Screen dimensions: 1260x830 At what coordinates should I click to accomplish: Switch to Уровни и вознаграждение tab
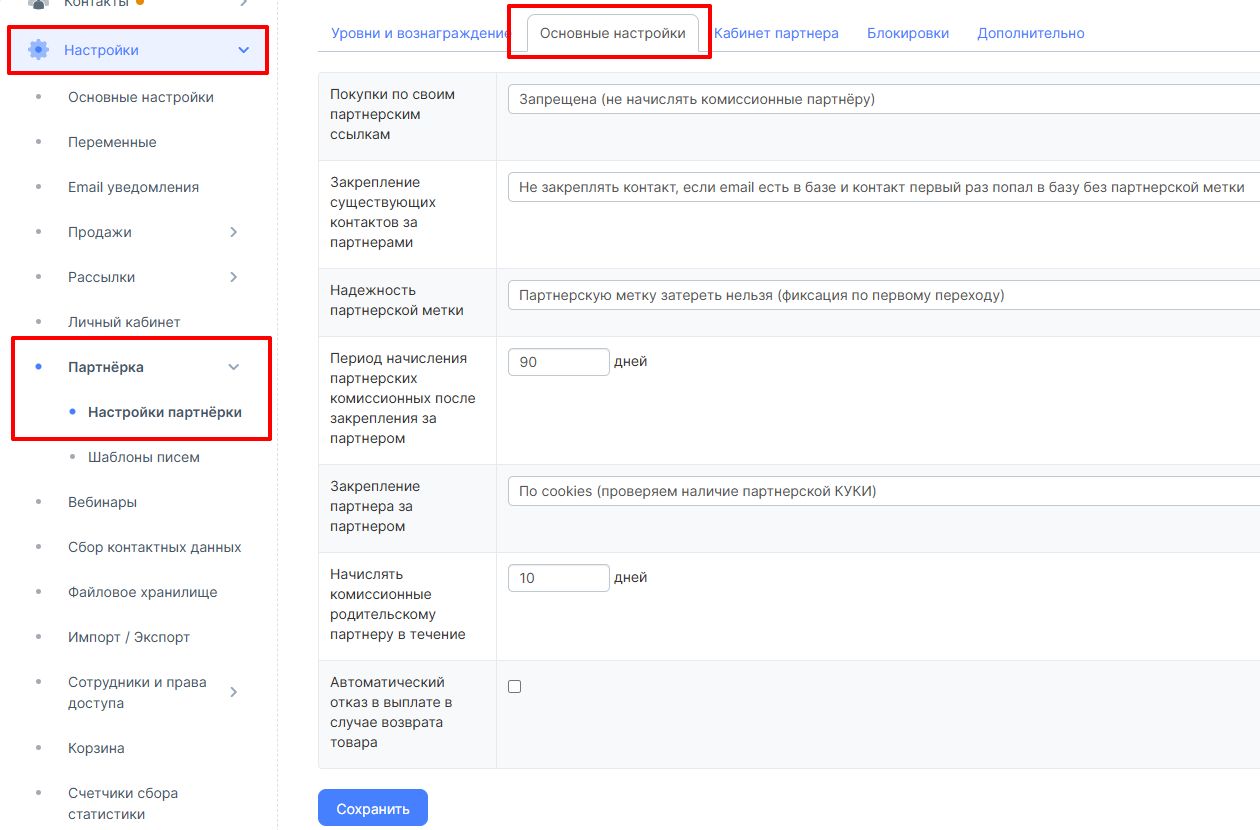pyautogui.click(x=420, y=33)
